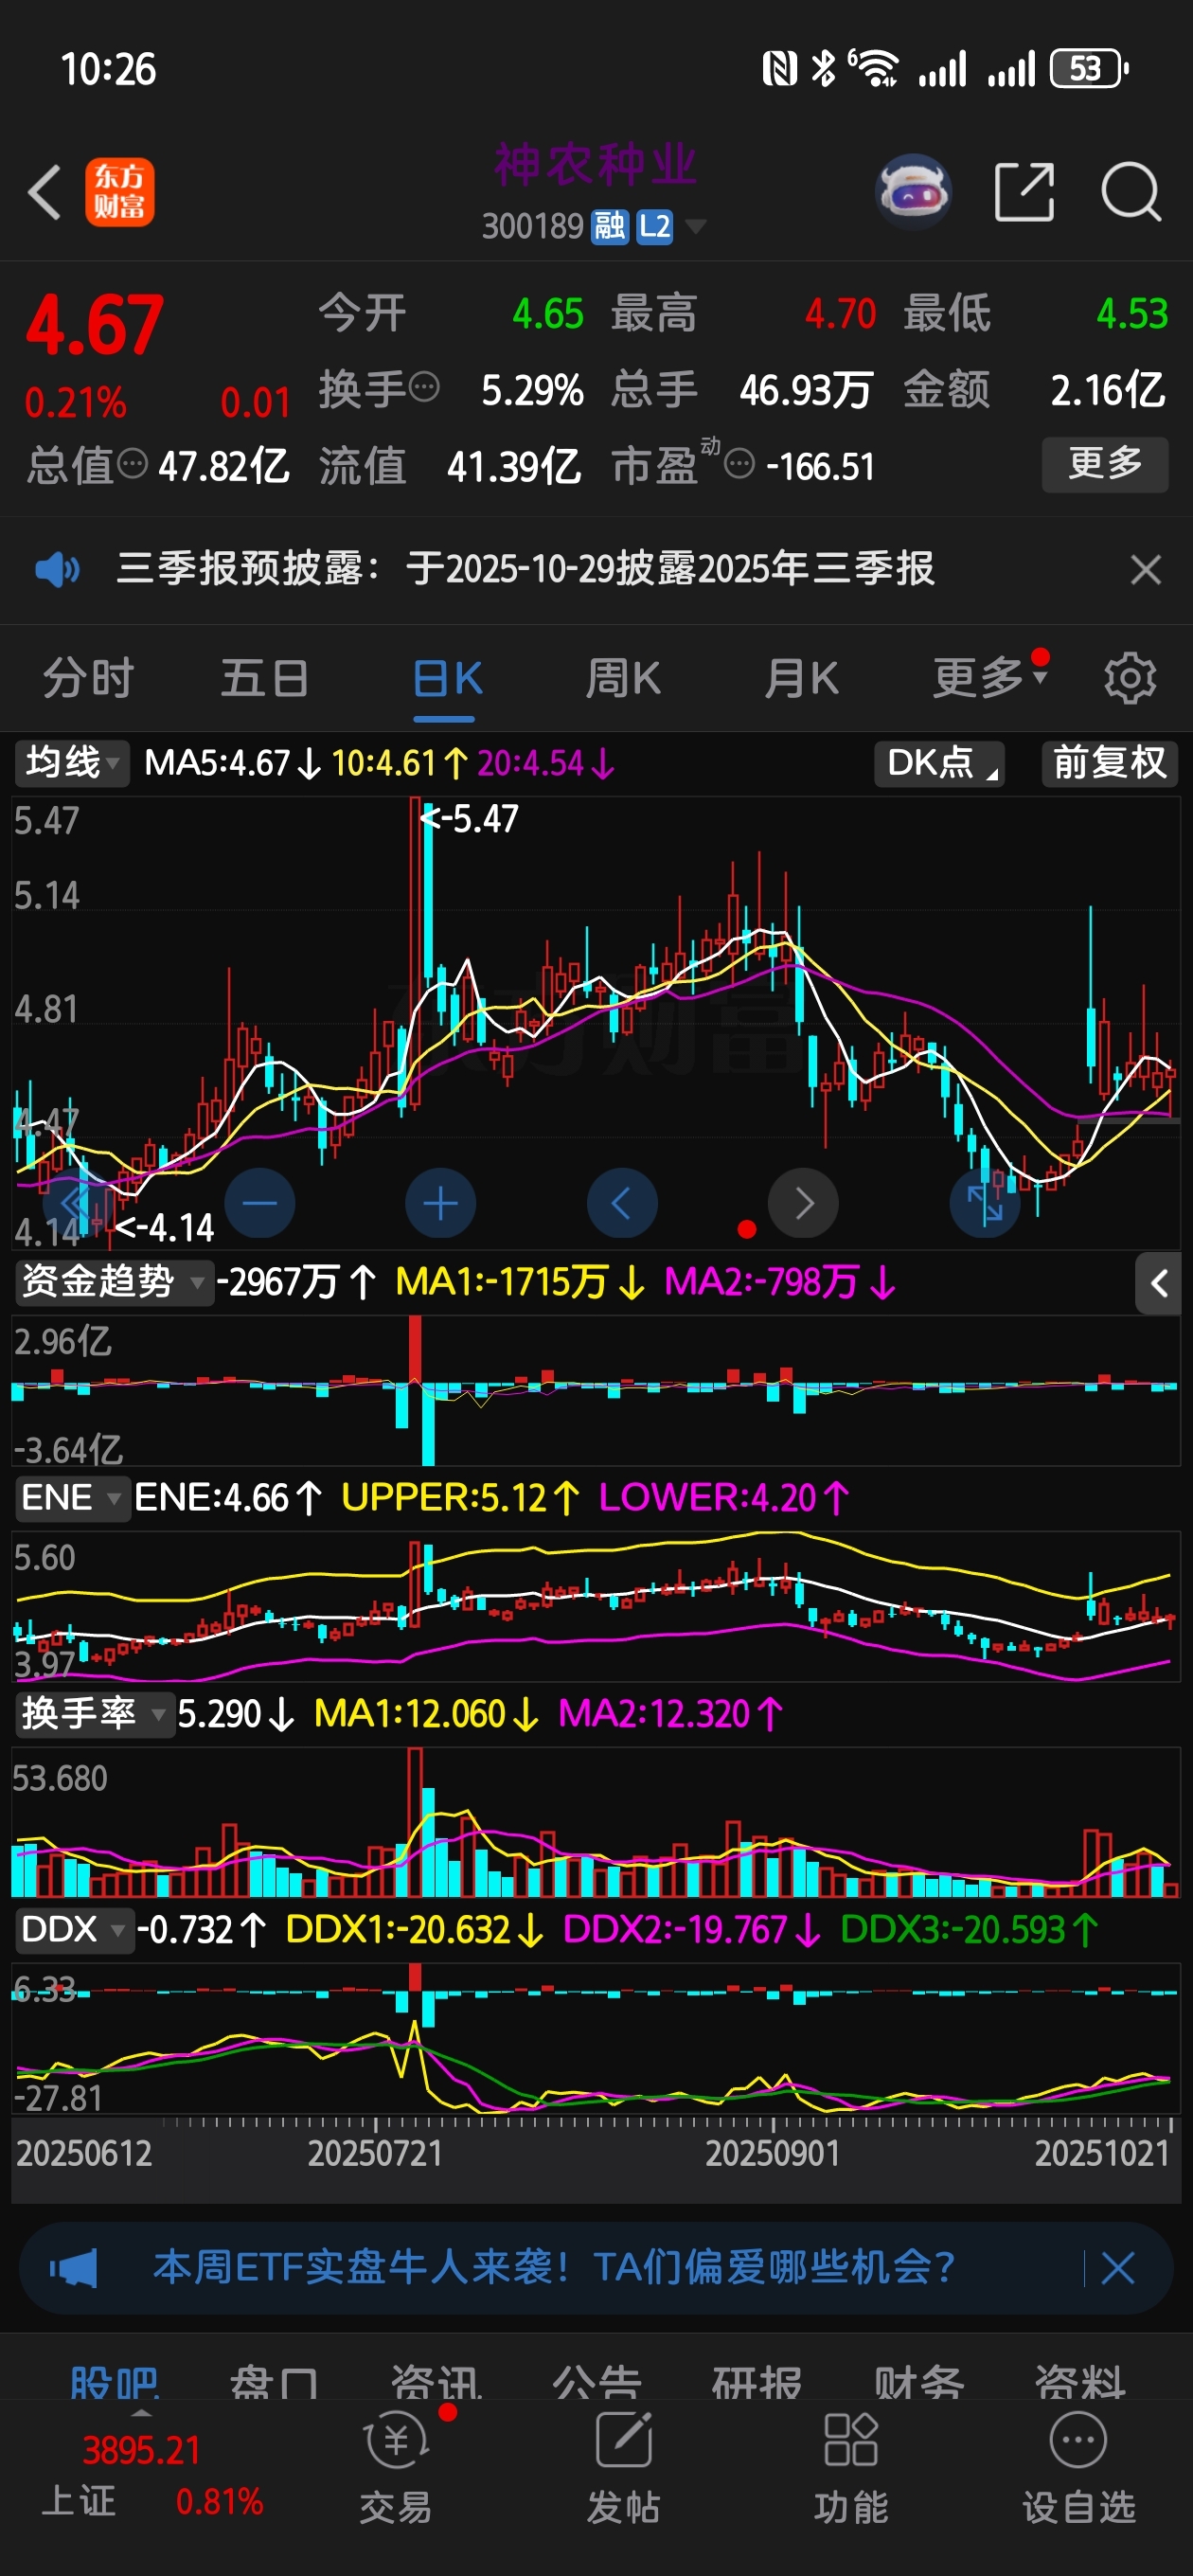
Task: Tap the info icon next to 换手
Action: tap(424, 387)
